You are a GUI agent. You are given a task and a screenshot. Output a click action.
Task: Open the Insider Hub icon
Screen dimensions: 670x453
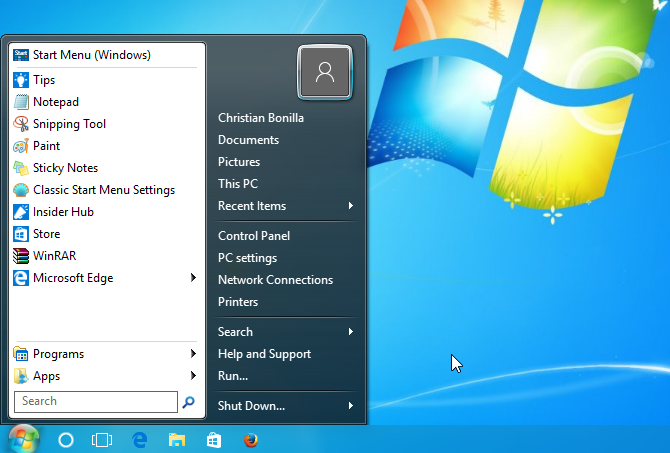22,212
